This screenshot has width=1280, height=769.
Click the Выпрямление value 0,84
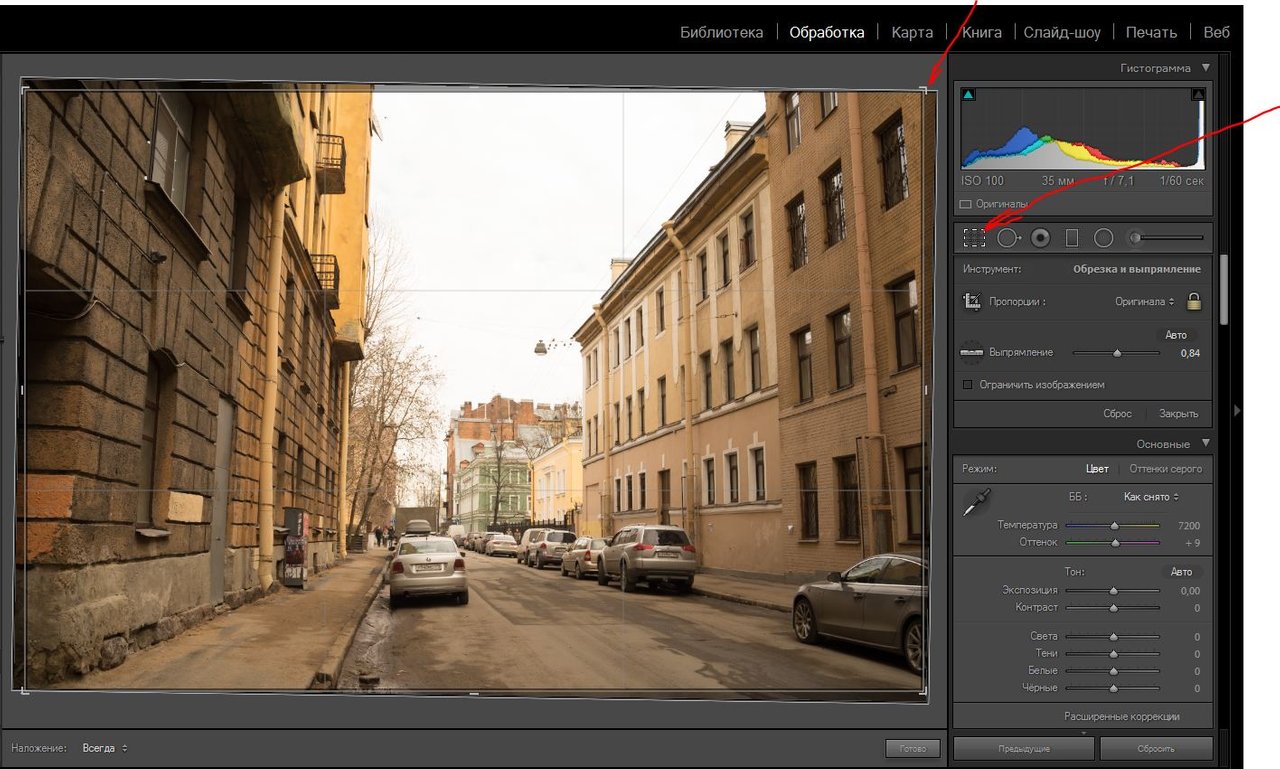click(x=1189, y=353)
